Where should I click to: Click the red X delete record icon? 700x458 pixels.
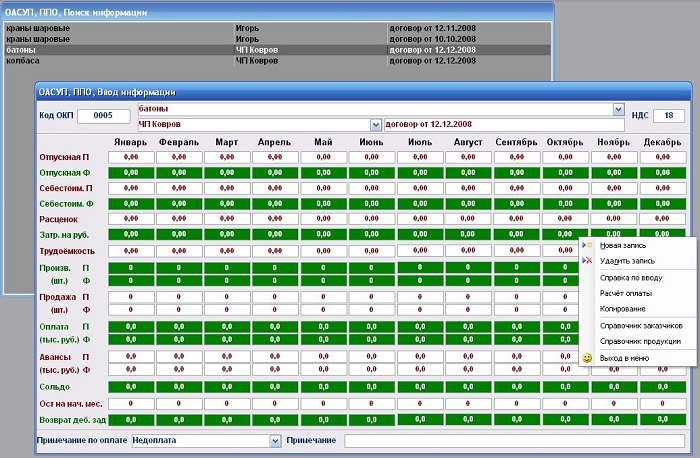tap(587, 261)
